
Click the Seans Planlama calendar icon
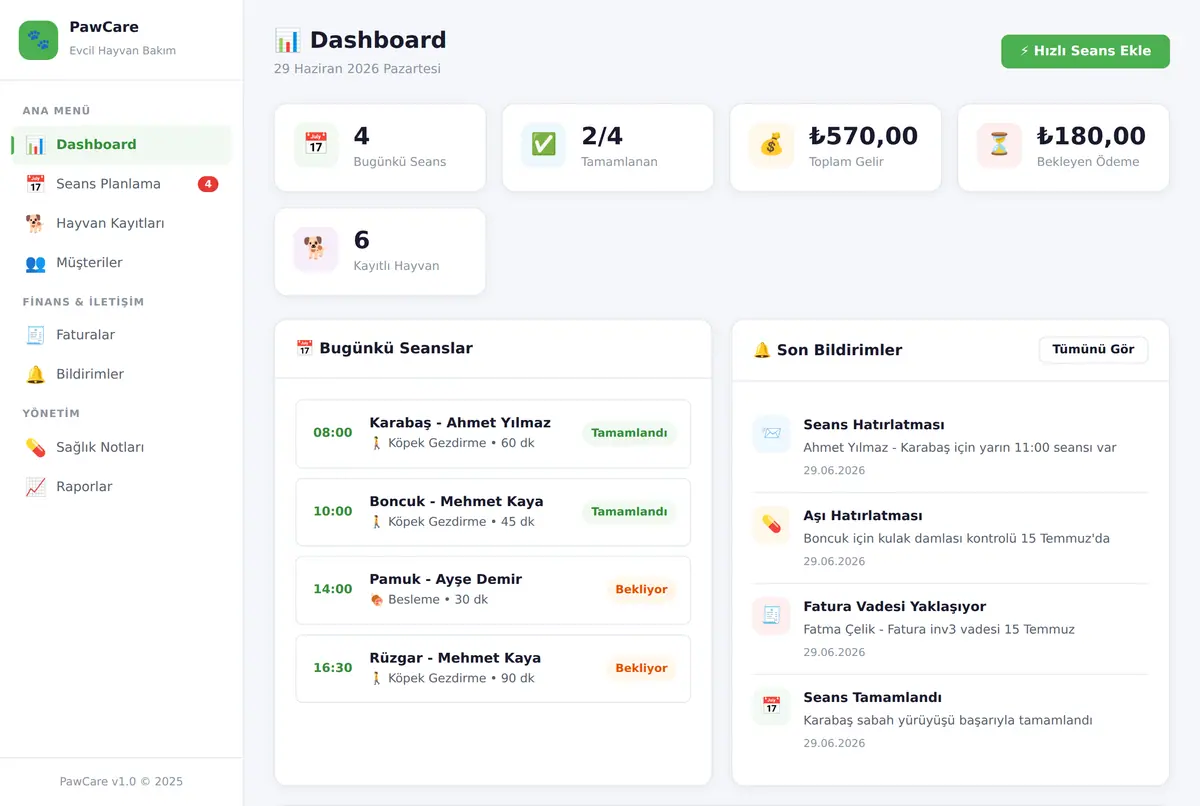coord(36,184)
